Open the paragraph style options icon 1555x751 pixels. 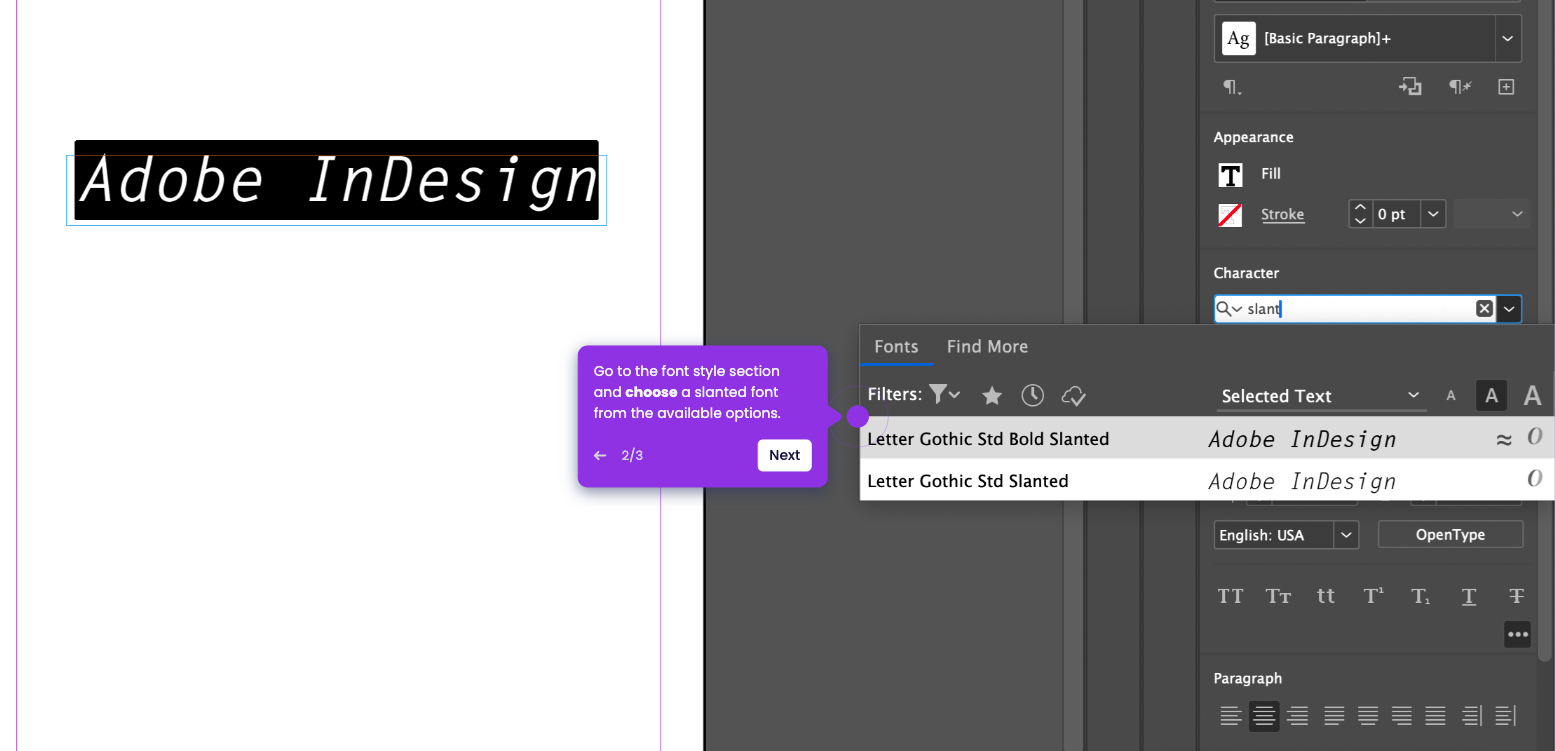click(1232, 88)
